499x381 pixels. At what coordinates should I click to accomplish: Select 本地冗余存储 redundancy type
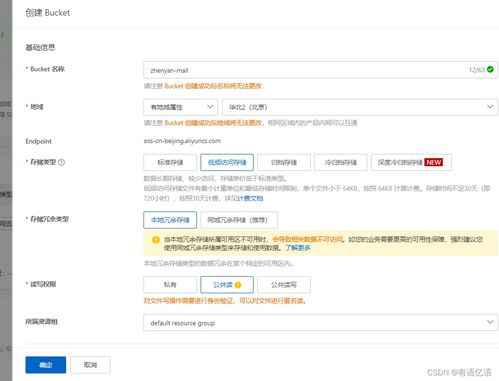tap(170, 220)
